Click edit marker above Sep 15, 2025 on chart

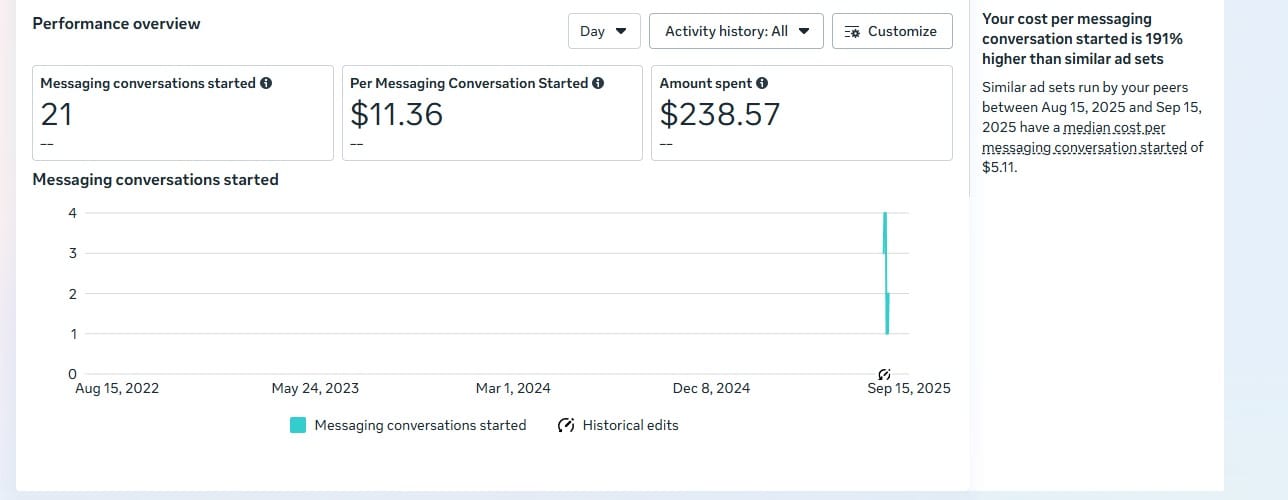884,374
